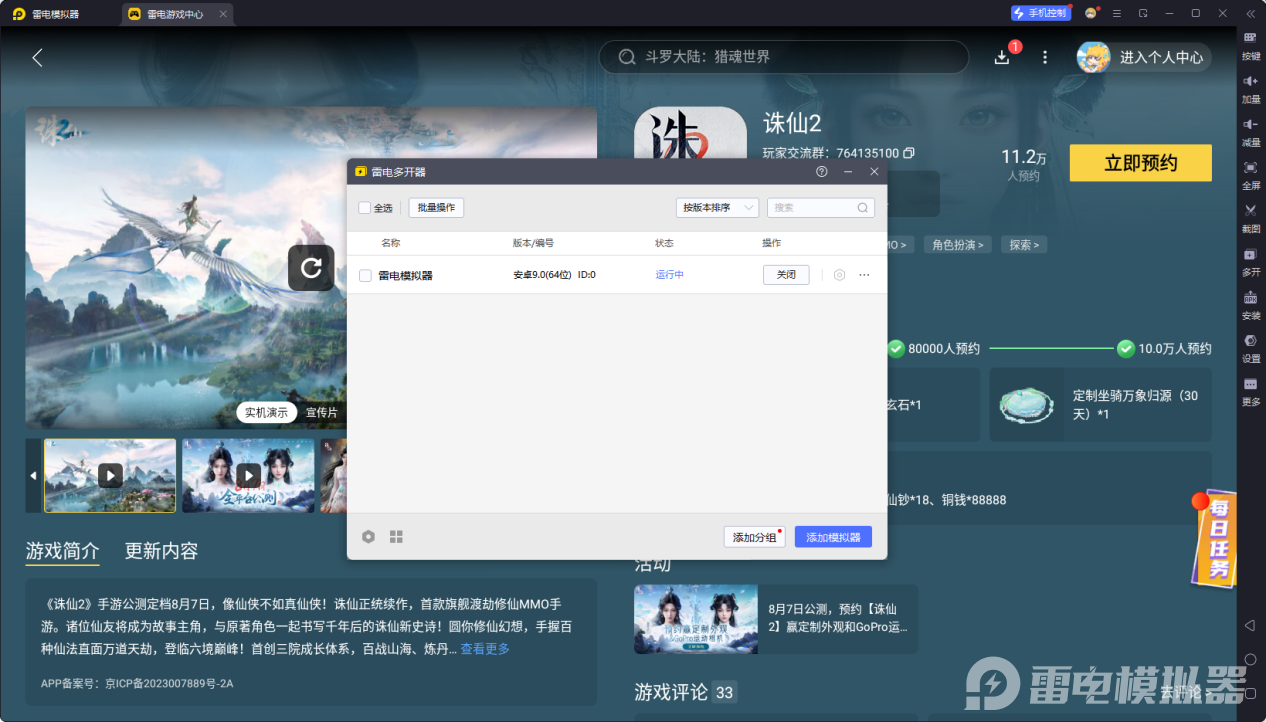The image size is (1266, 722).
Task: Open 多开 multi-instance sidebar icon
Action: pos(1250,261)
